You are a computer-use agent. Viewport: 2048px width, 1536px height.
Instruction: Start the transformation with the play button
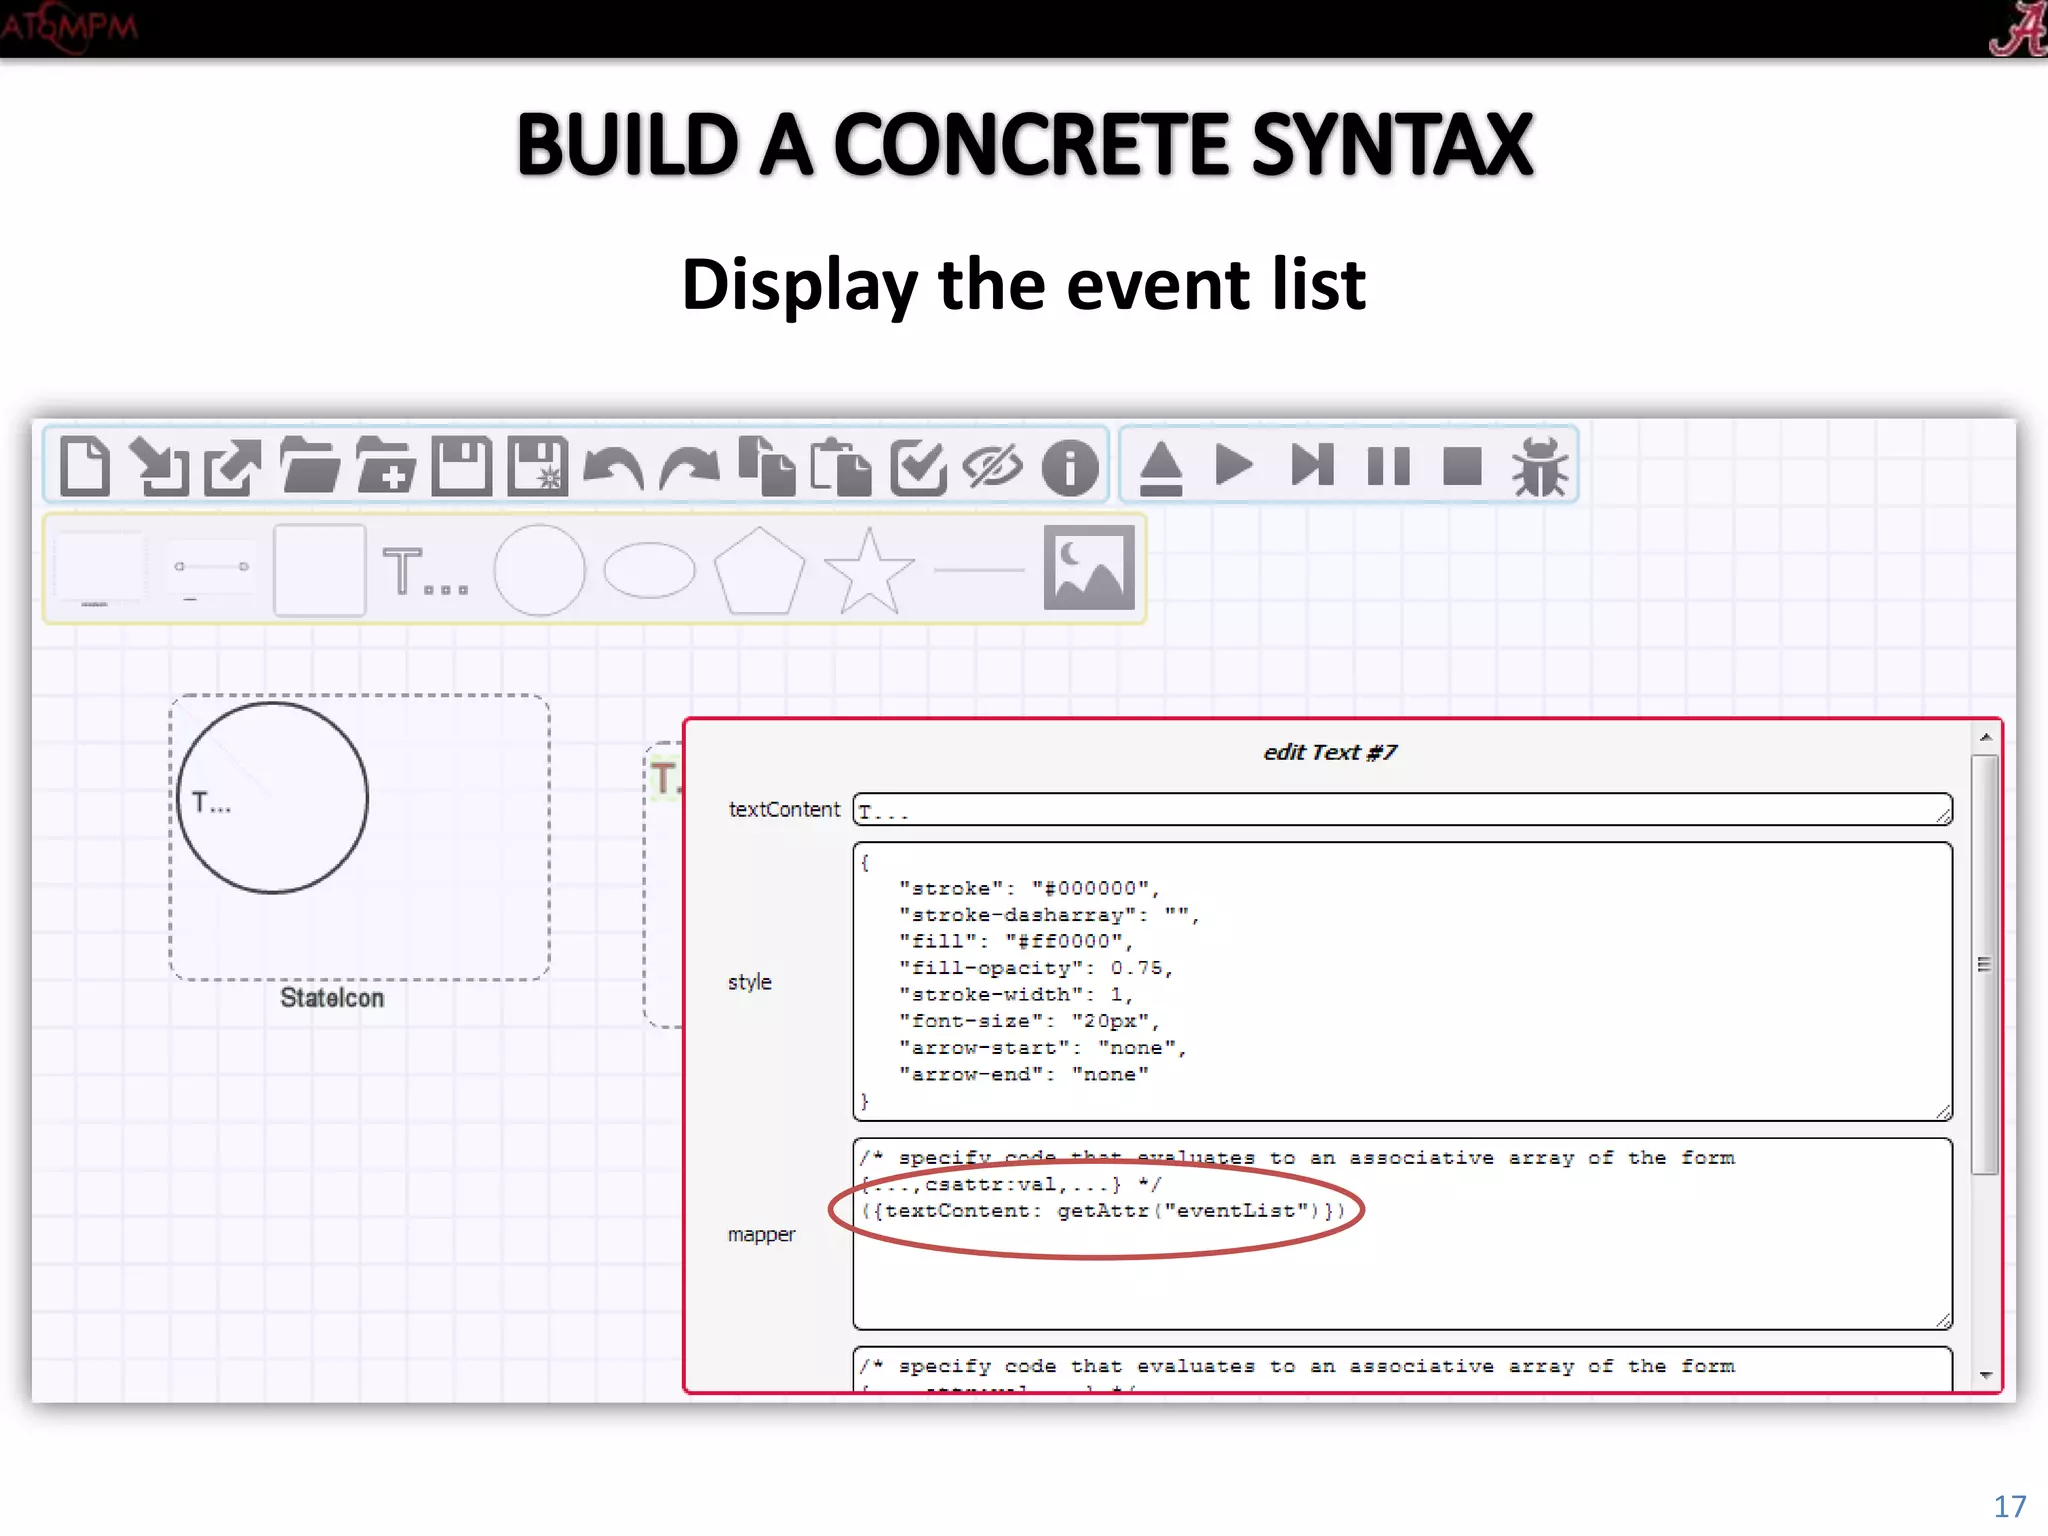[1234, 466]
